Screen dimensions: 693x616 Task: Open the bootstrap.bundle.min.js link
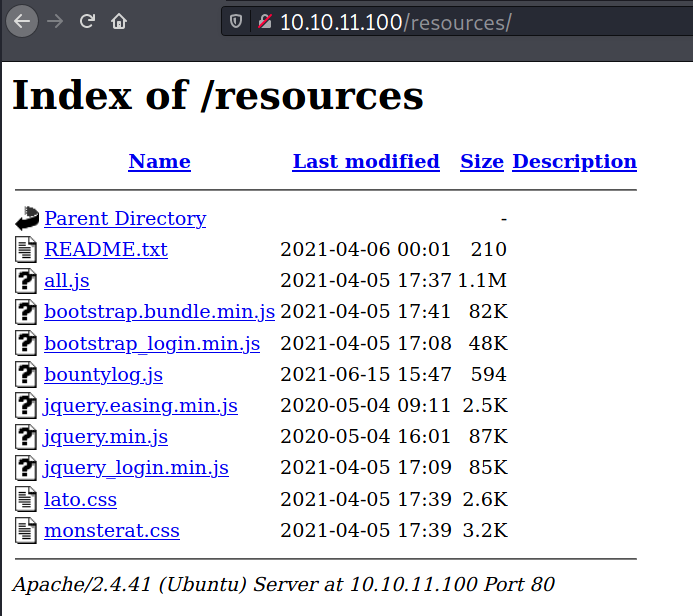(x=160, y=312)
